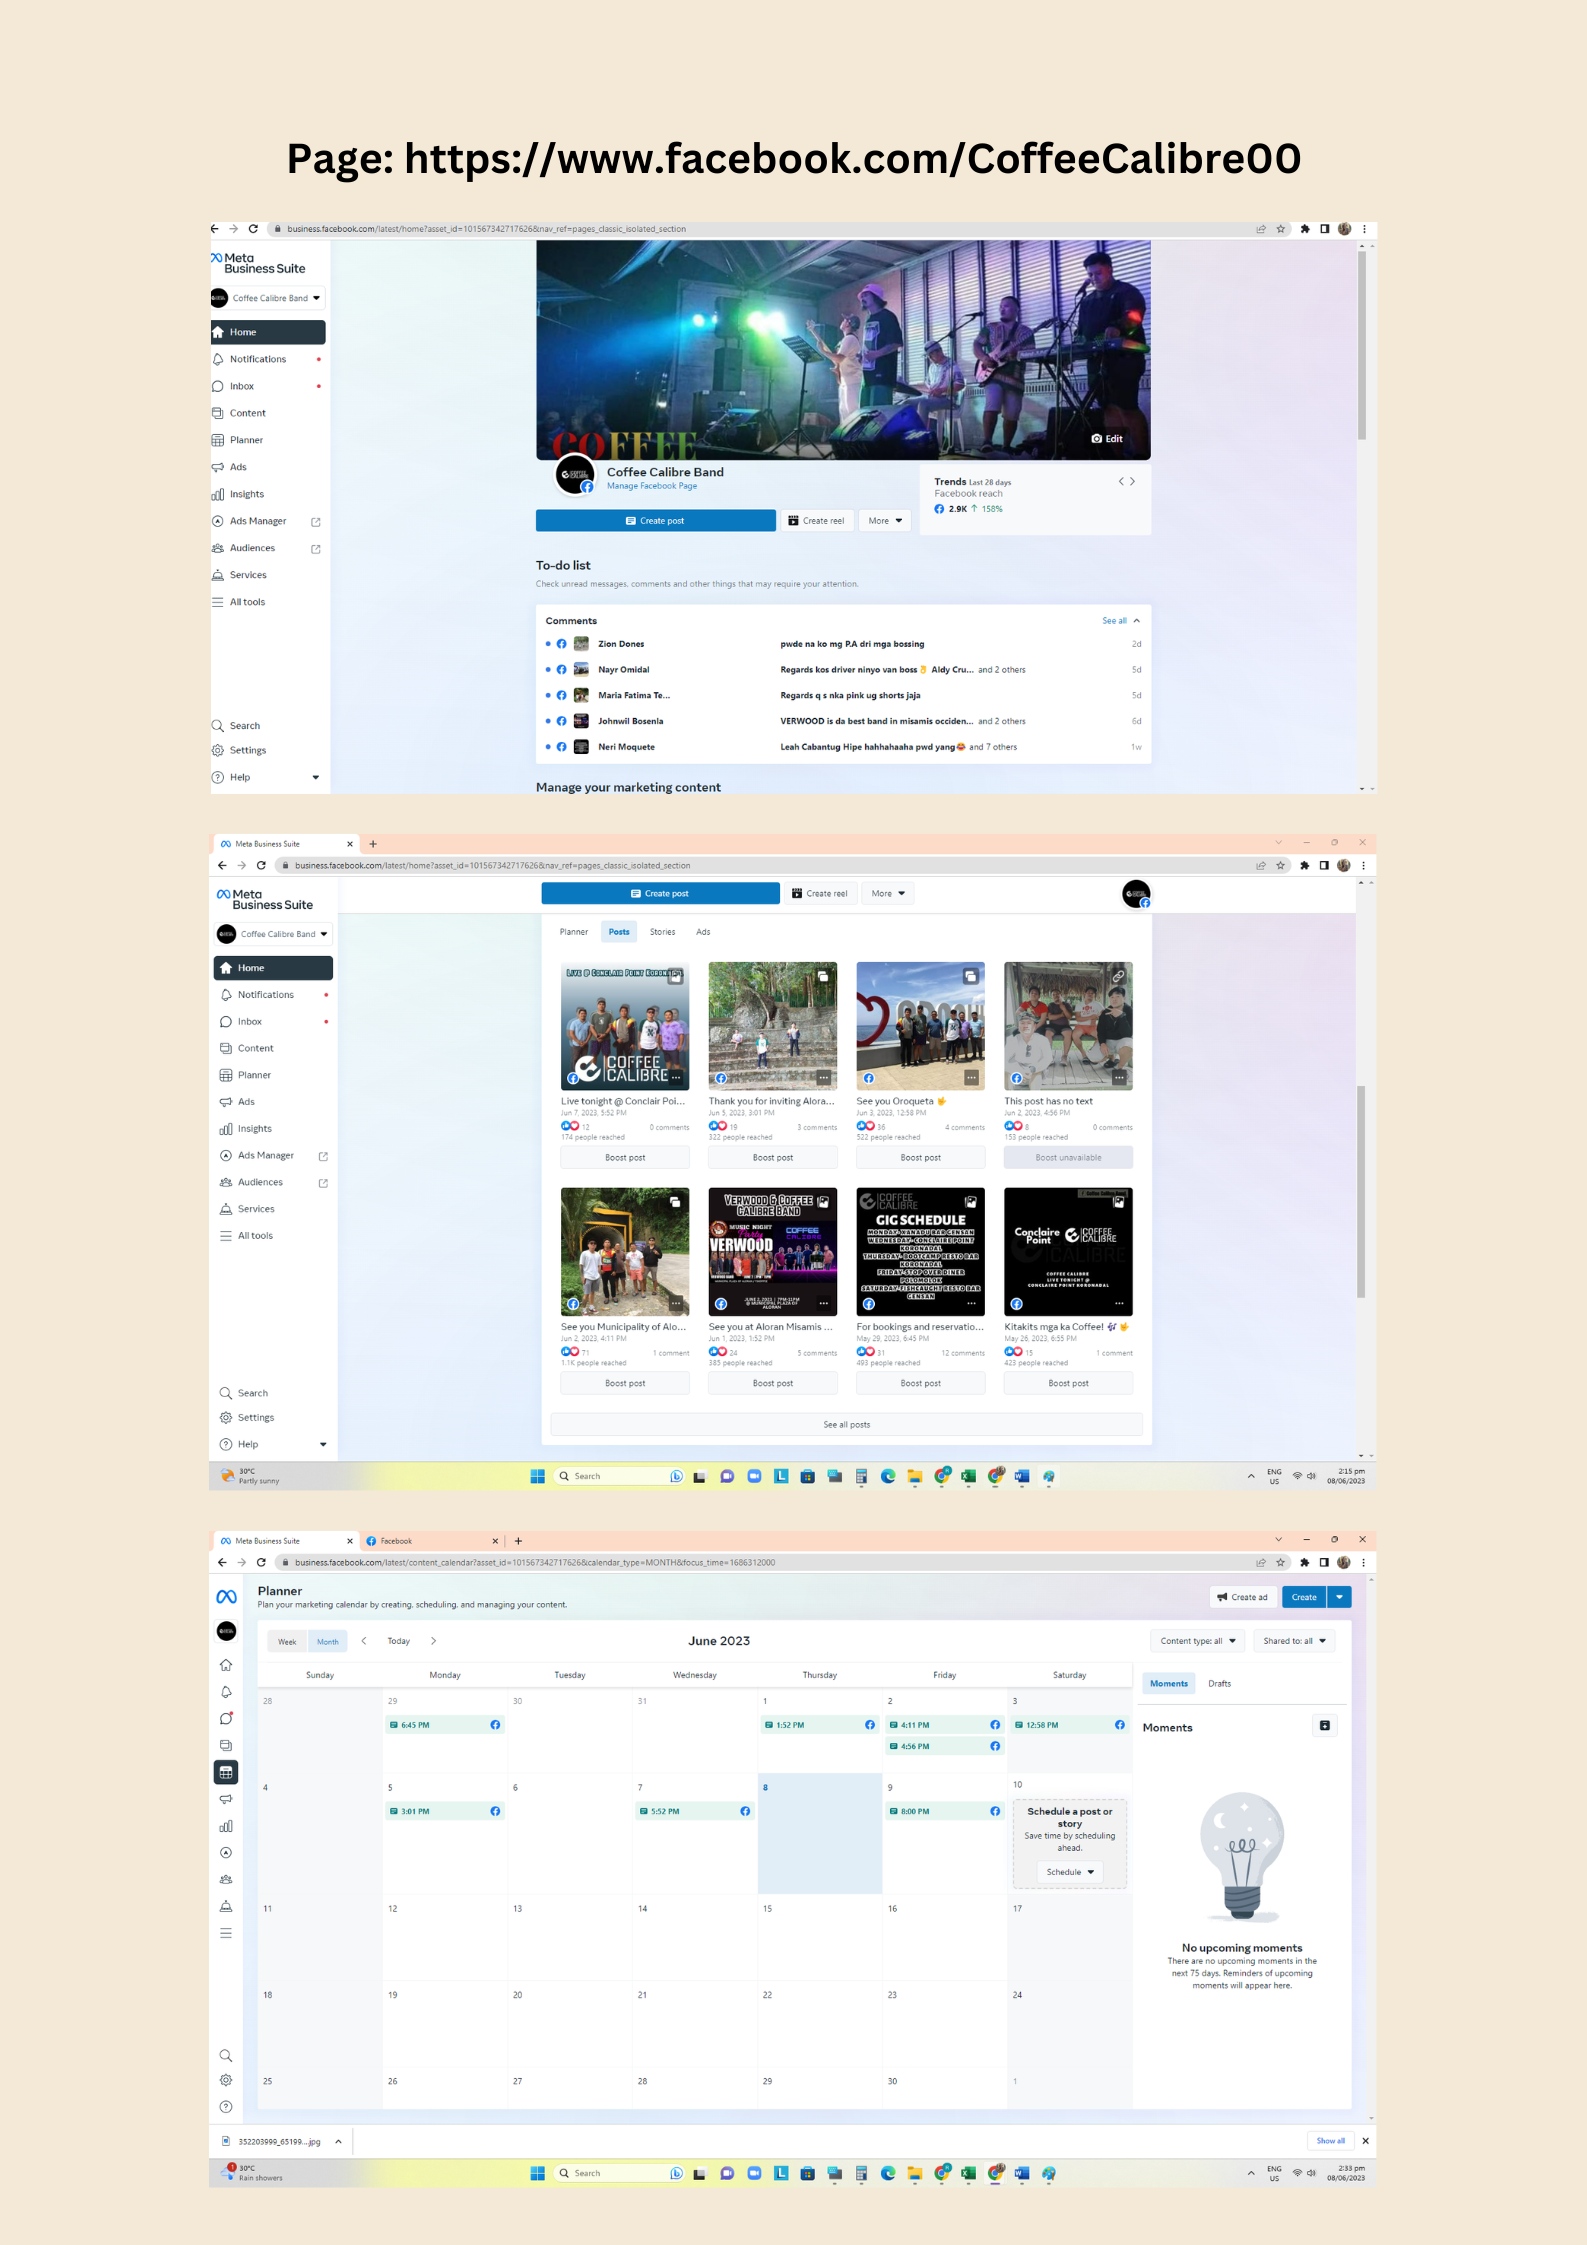Image resolution: width=1587 pixels, height=2245 pixels.
Task: Click Notifications bell in Planner's collapsed sidebar
Action: (x=226, y=1692)
